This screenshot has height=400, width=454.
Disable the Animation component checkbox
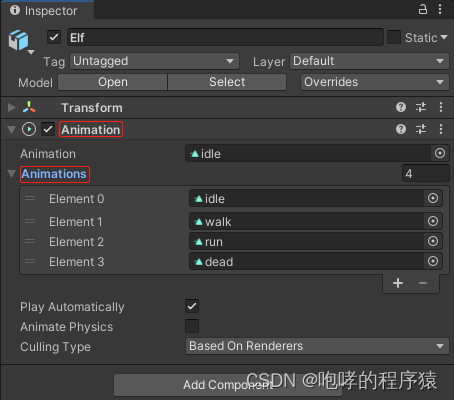pyautogui.click(x=48, y=129)
